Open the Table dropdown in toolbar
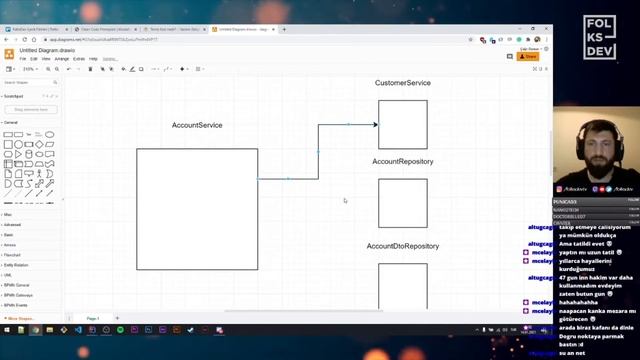640x360 pixels. click(x=200, y=69)
